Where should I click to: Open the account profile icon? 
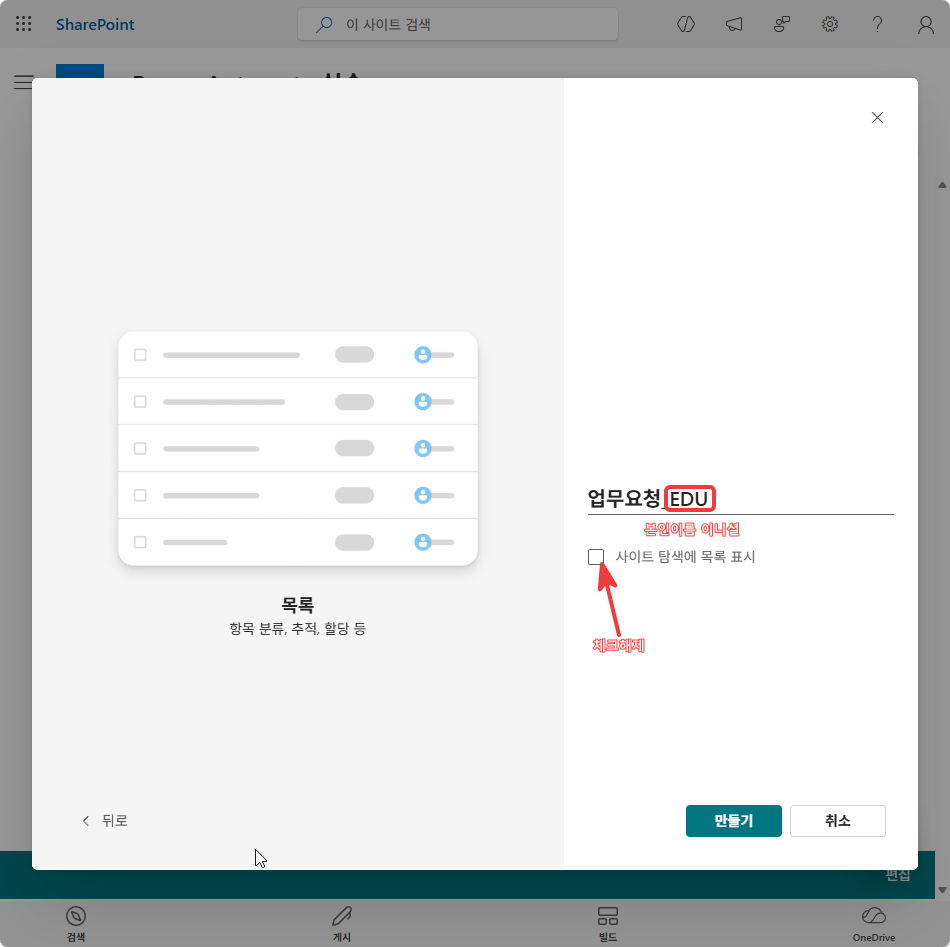[x=926, y=25]
